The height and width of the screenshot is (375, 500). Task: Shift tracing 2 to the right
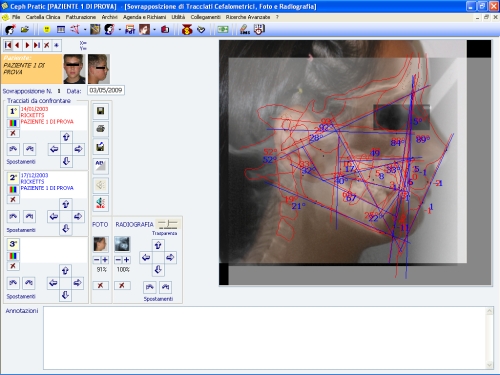tap(78, 216)
